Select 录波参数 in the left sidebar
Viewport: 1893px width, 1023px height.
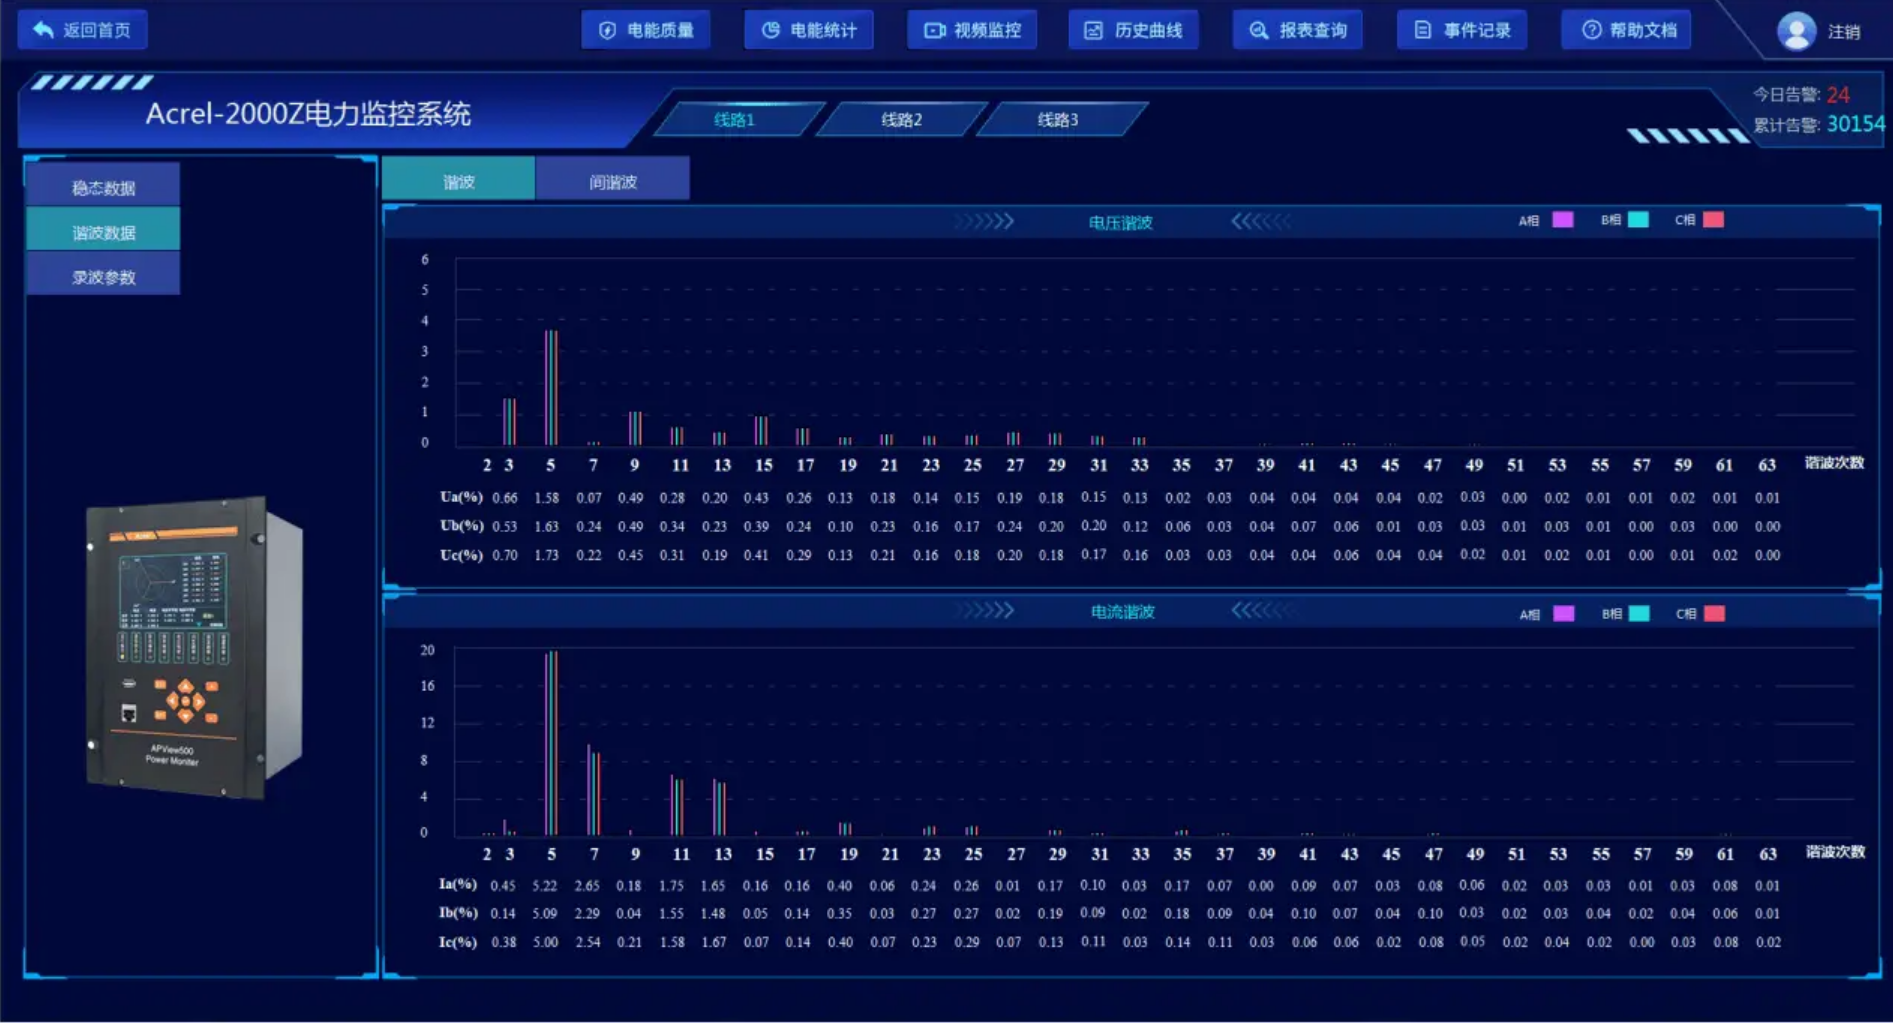coord(103,277)
